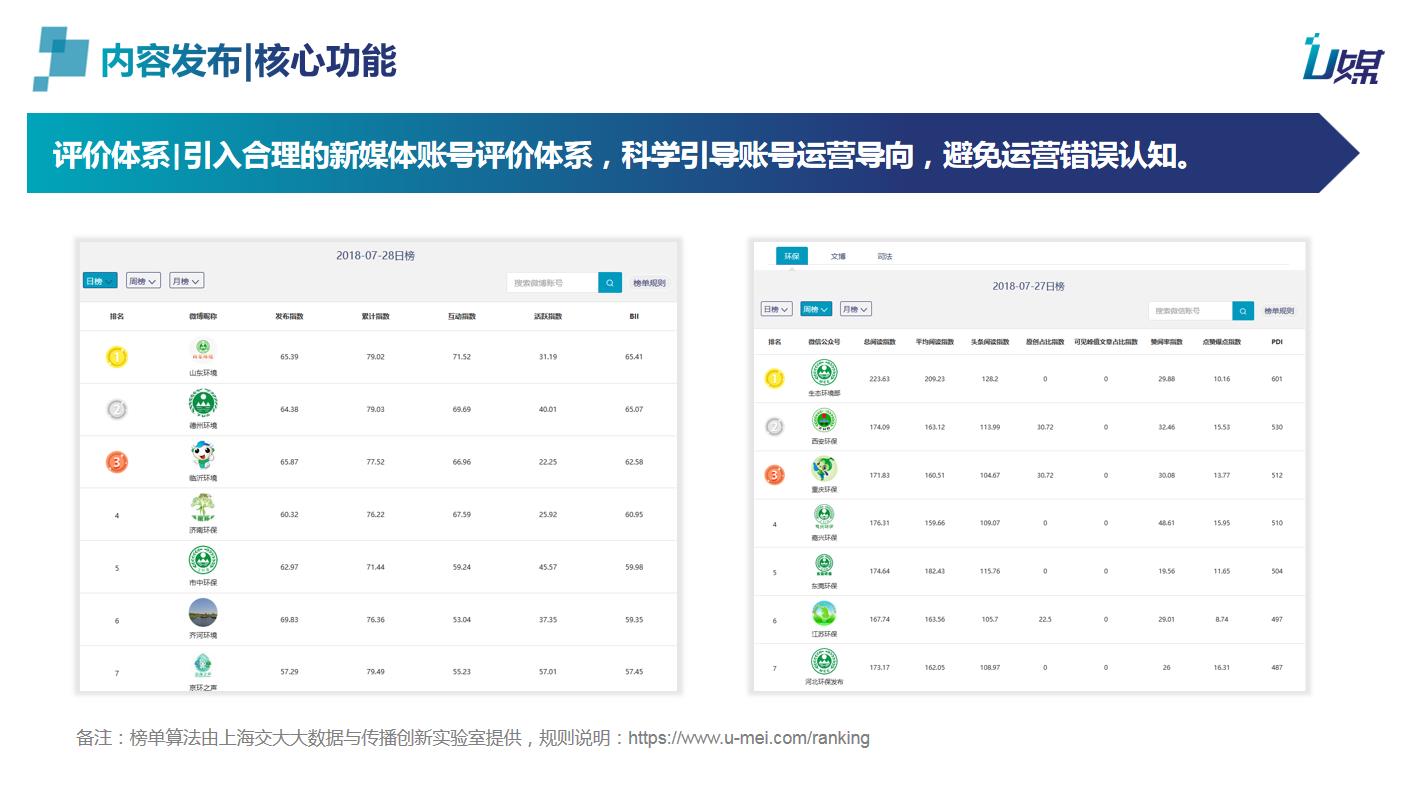Viewport: 1420px width, 797px height.
Task: Select the PDI value 601
Action: coord(1277,379)
